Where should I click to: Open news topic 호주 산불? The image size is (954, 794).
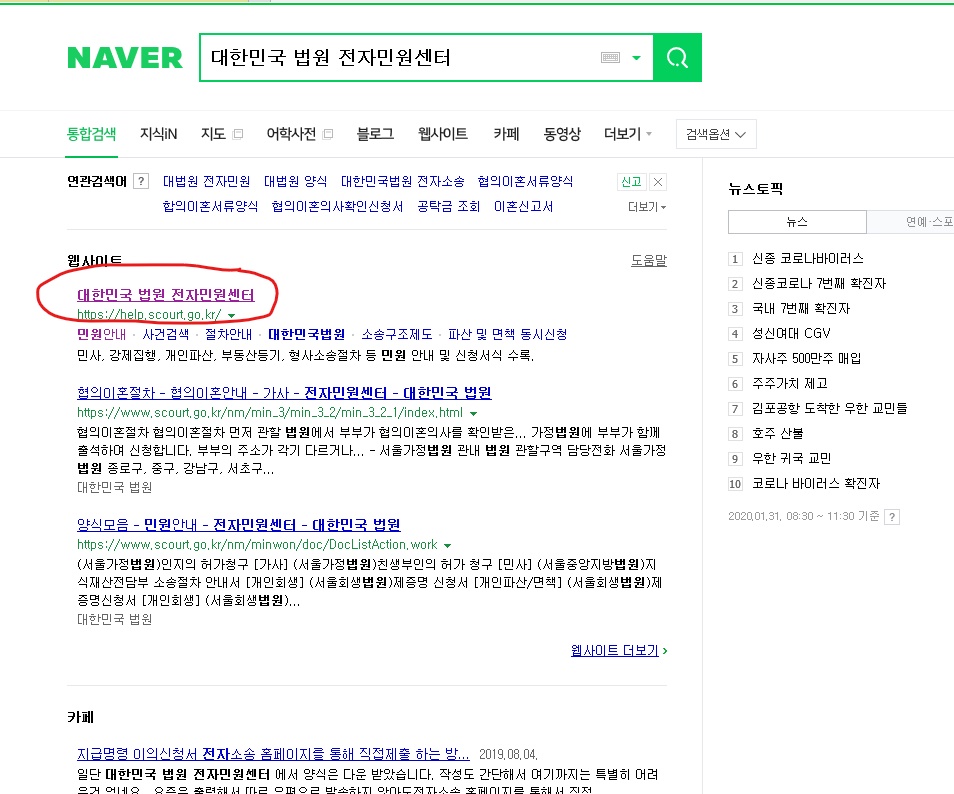(x=778, y=433)
